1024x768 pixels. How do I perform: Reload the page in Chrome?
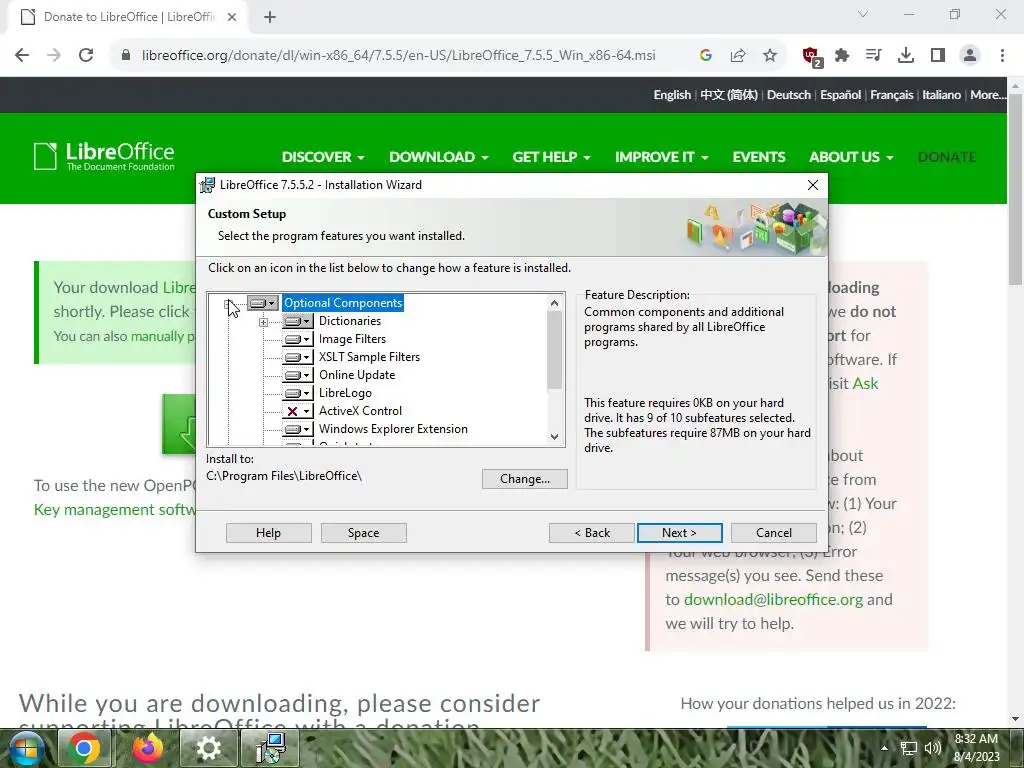pyautogui.click(x=86, y=56)
